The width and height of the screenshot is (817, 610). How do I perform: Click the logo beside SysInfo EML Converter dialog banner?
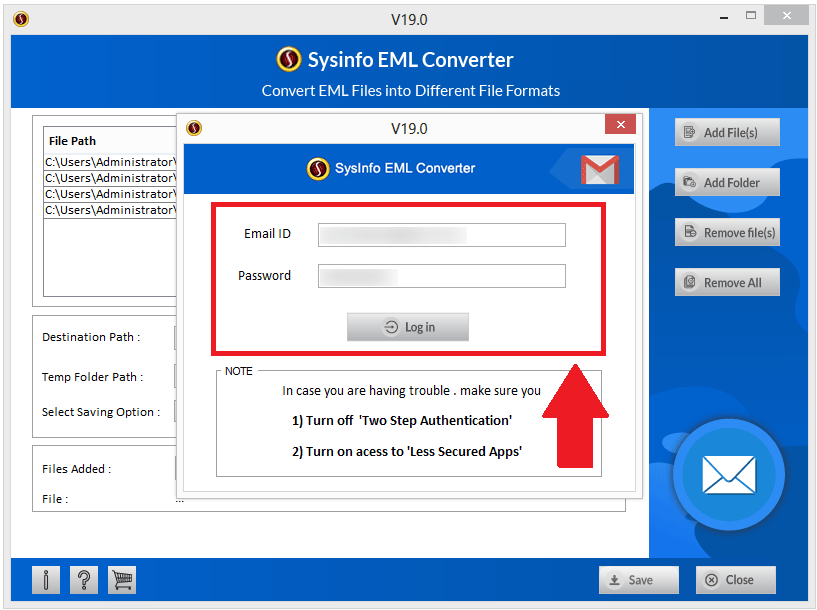[x=318, y=168]
